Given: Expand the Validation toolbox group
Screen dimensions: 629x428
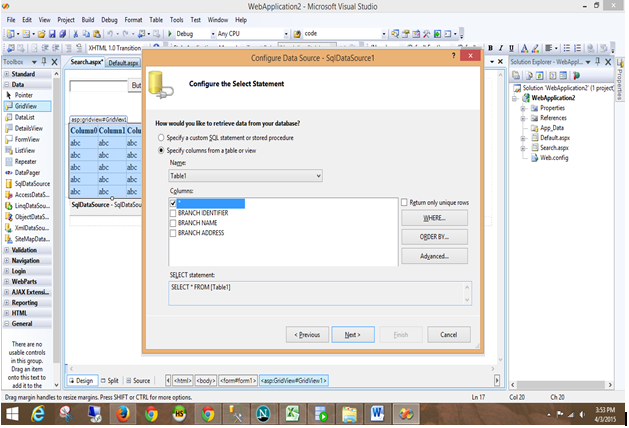Looking at the screenshot, I should [x=6, y=250].
